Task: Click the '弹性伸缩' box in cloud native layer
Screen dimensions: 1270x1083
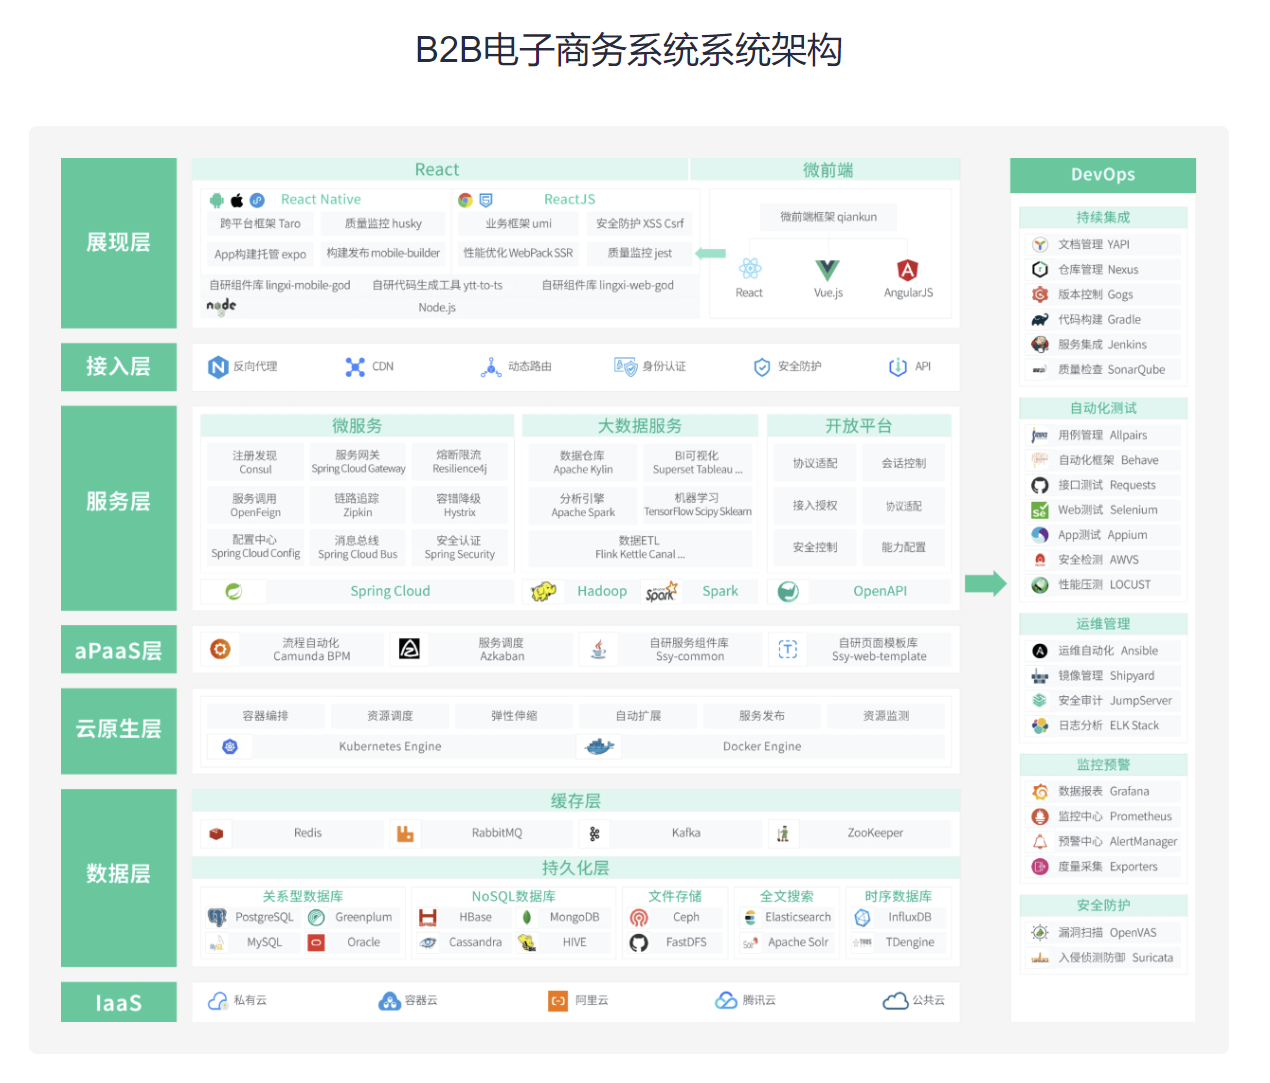Action: [514, 716]
